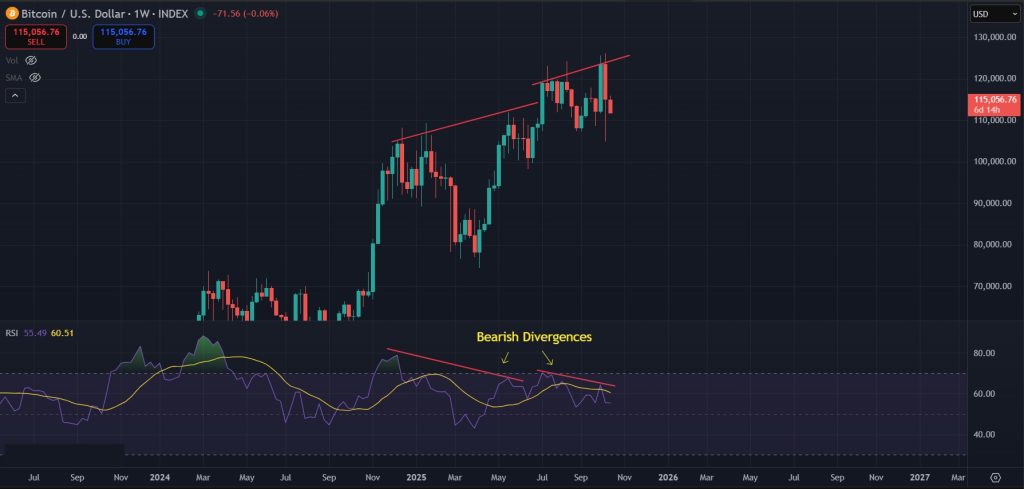Viewport: 1024px width, 489px height.
Task: Click the green market status dot
Action: (x=200, y=13)
